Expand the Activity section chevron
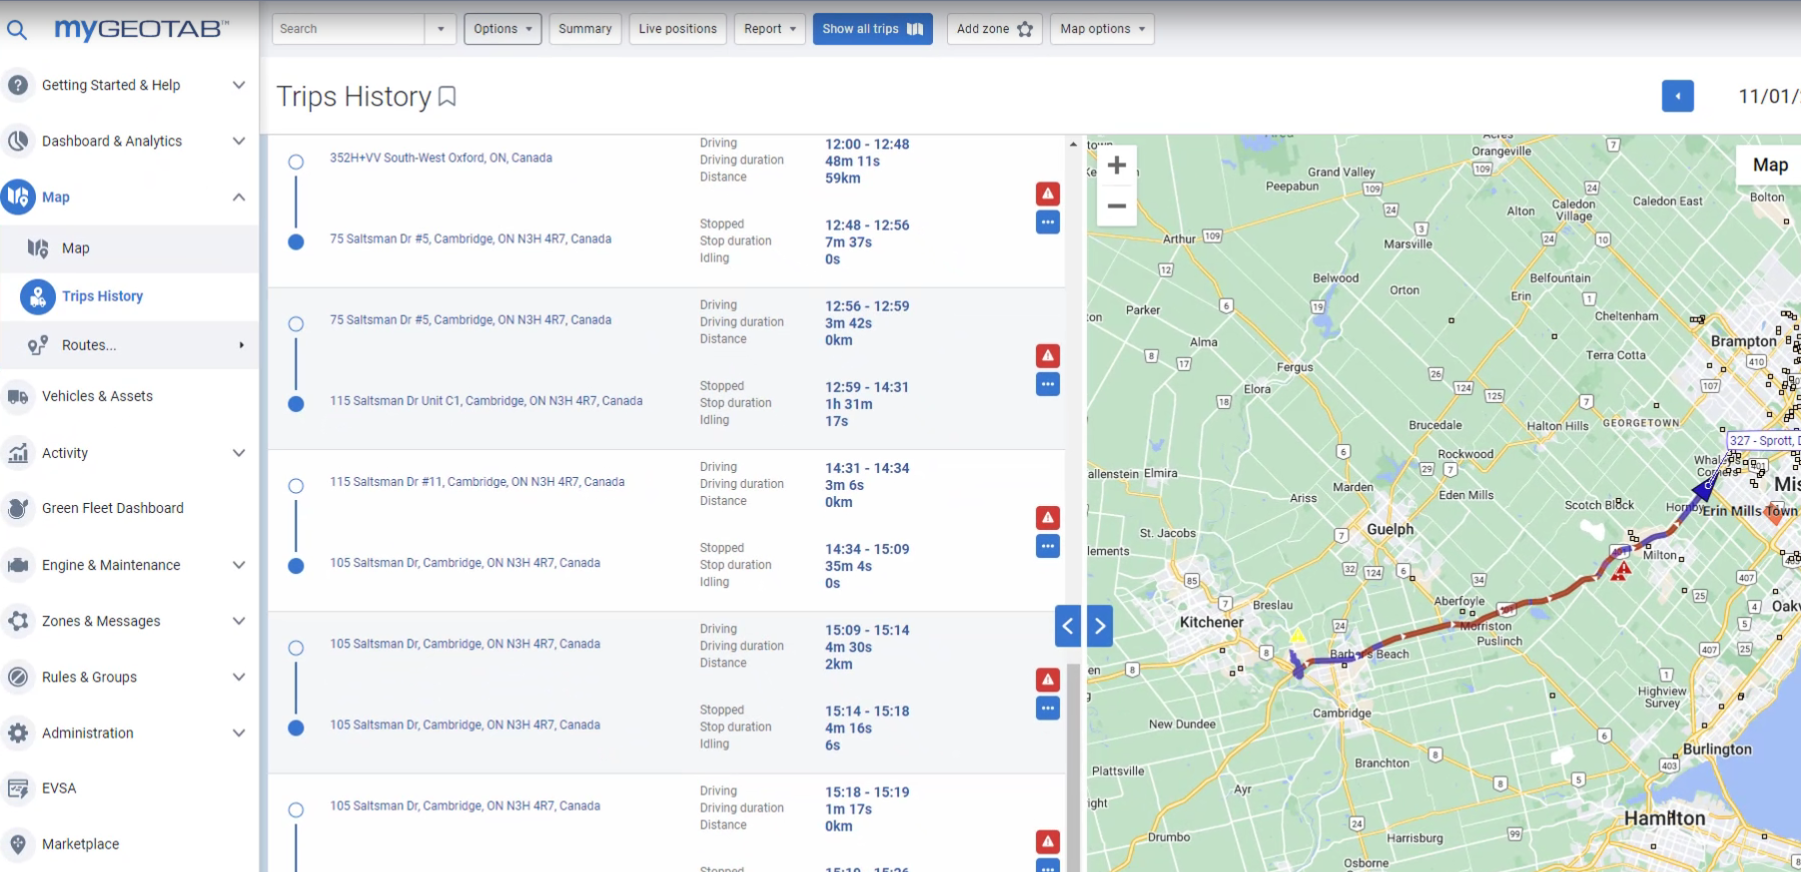 239,453
